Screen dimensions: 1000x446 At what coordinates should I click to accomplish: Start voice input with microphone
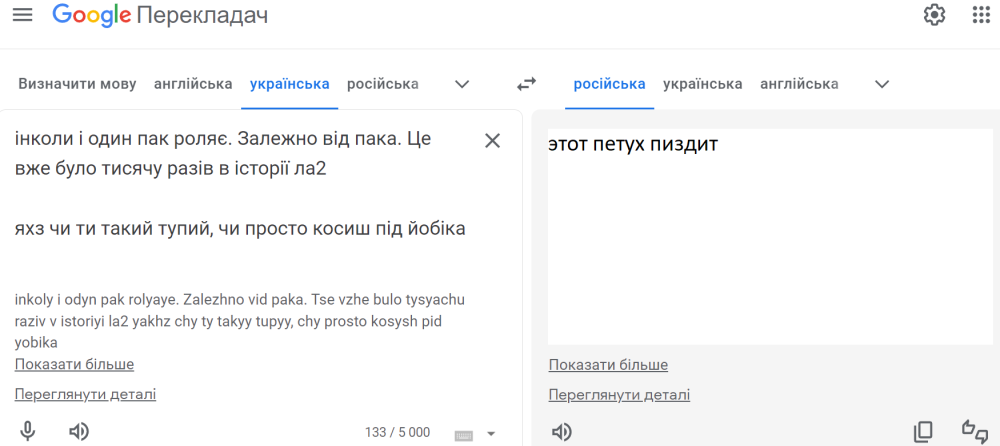[x=28, y=431]
